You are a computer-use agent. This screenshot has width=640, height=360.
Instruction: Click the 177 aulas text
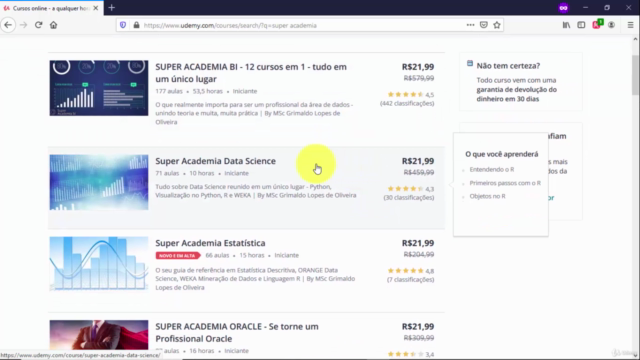click(x=169, y=91)
